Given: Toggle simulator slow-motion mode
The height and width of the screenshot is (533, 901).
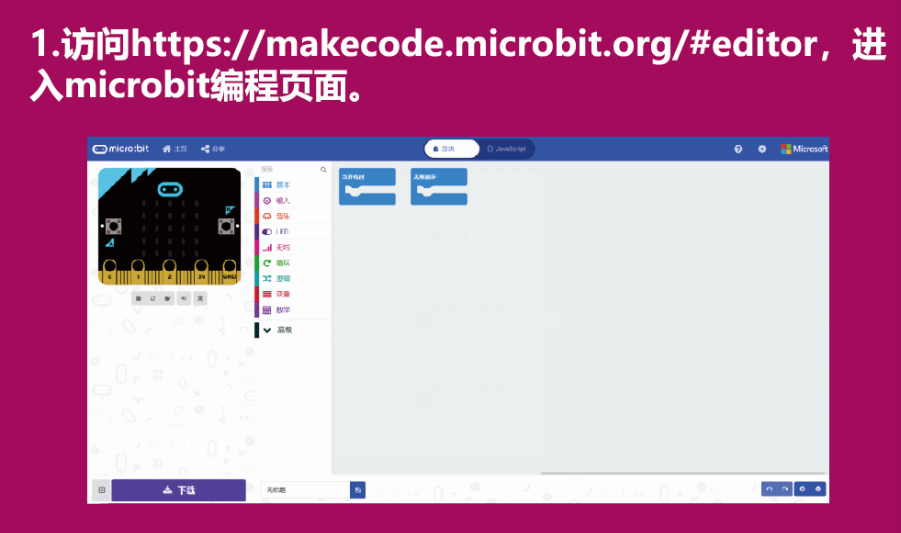Looking at the screenshot, I should [x=167, y=299].
